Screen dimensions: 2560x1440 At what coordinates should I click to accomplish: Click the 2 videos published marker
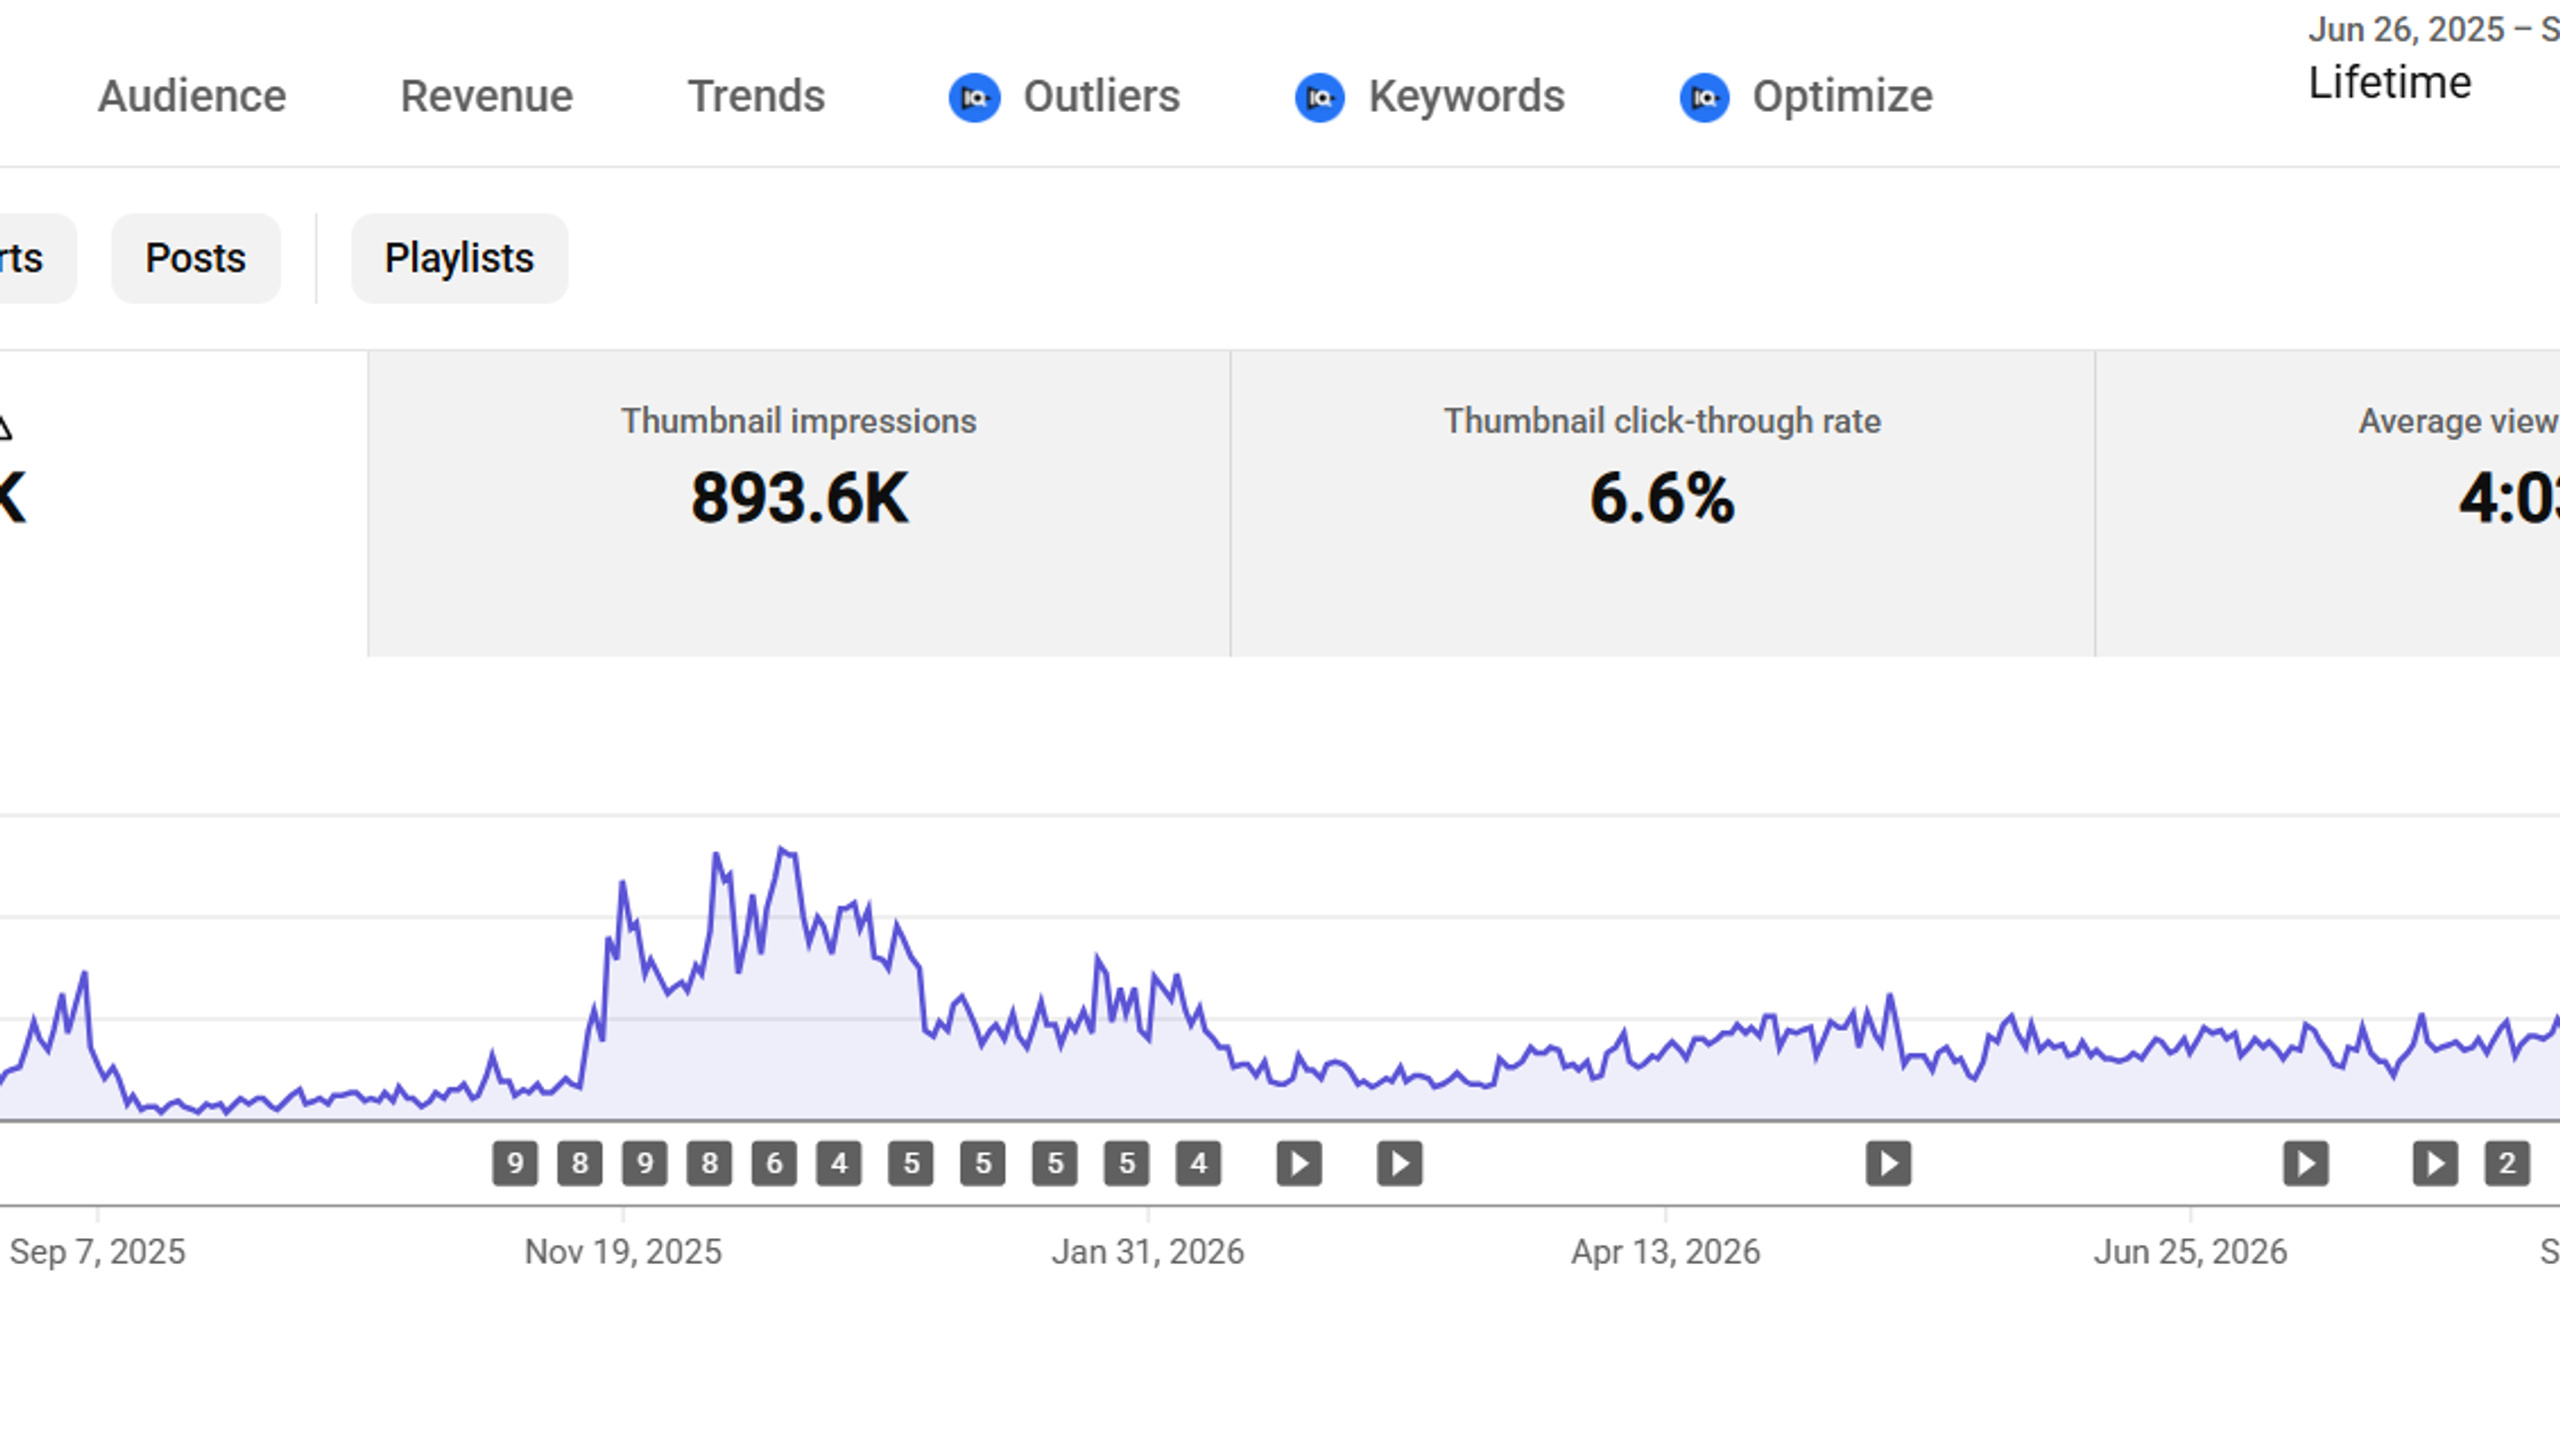tap(2507, 1164)
